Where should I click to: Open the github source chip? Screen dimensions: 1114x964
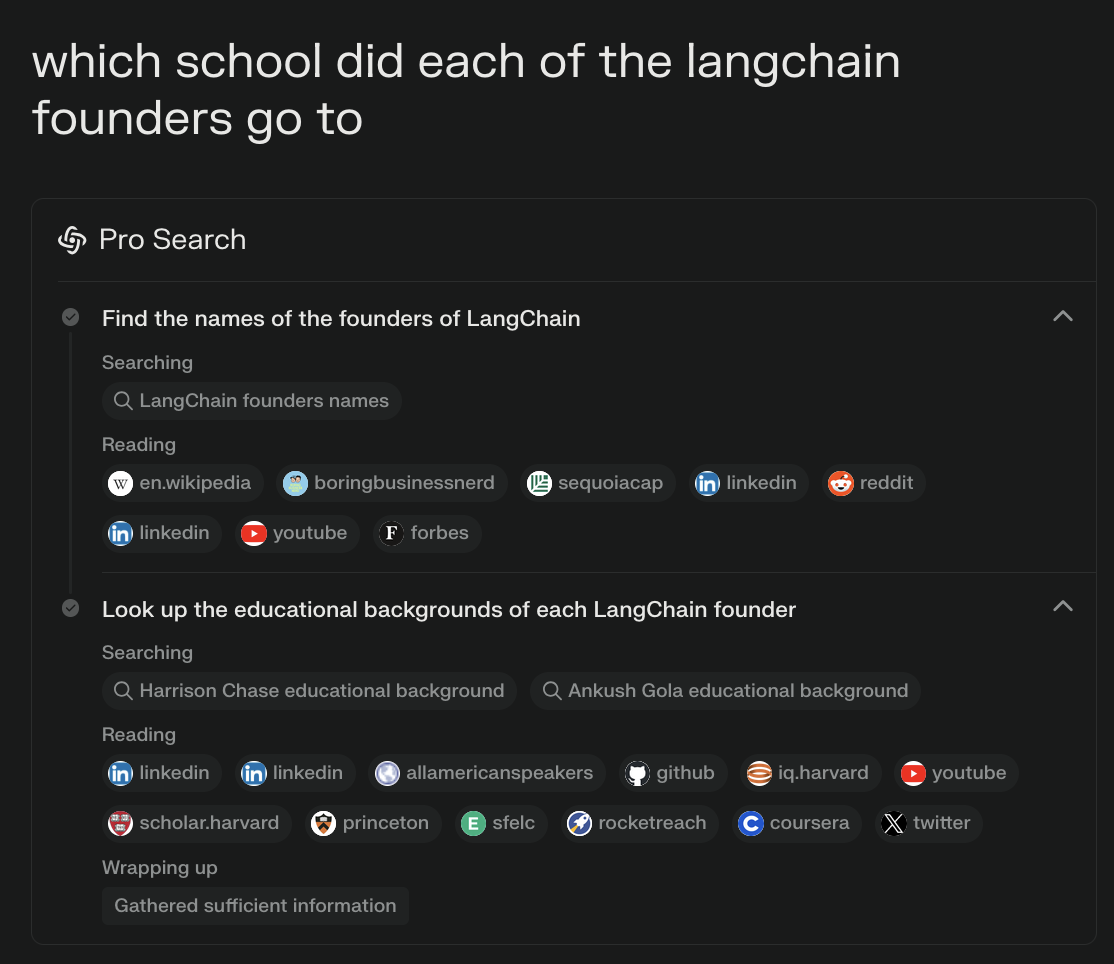pyautogui.click(x=672, y=773)
